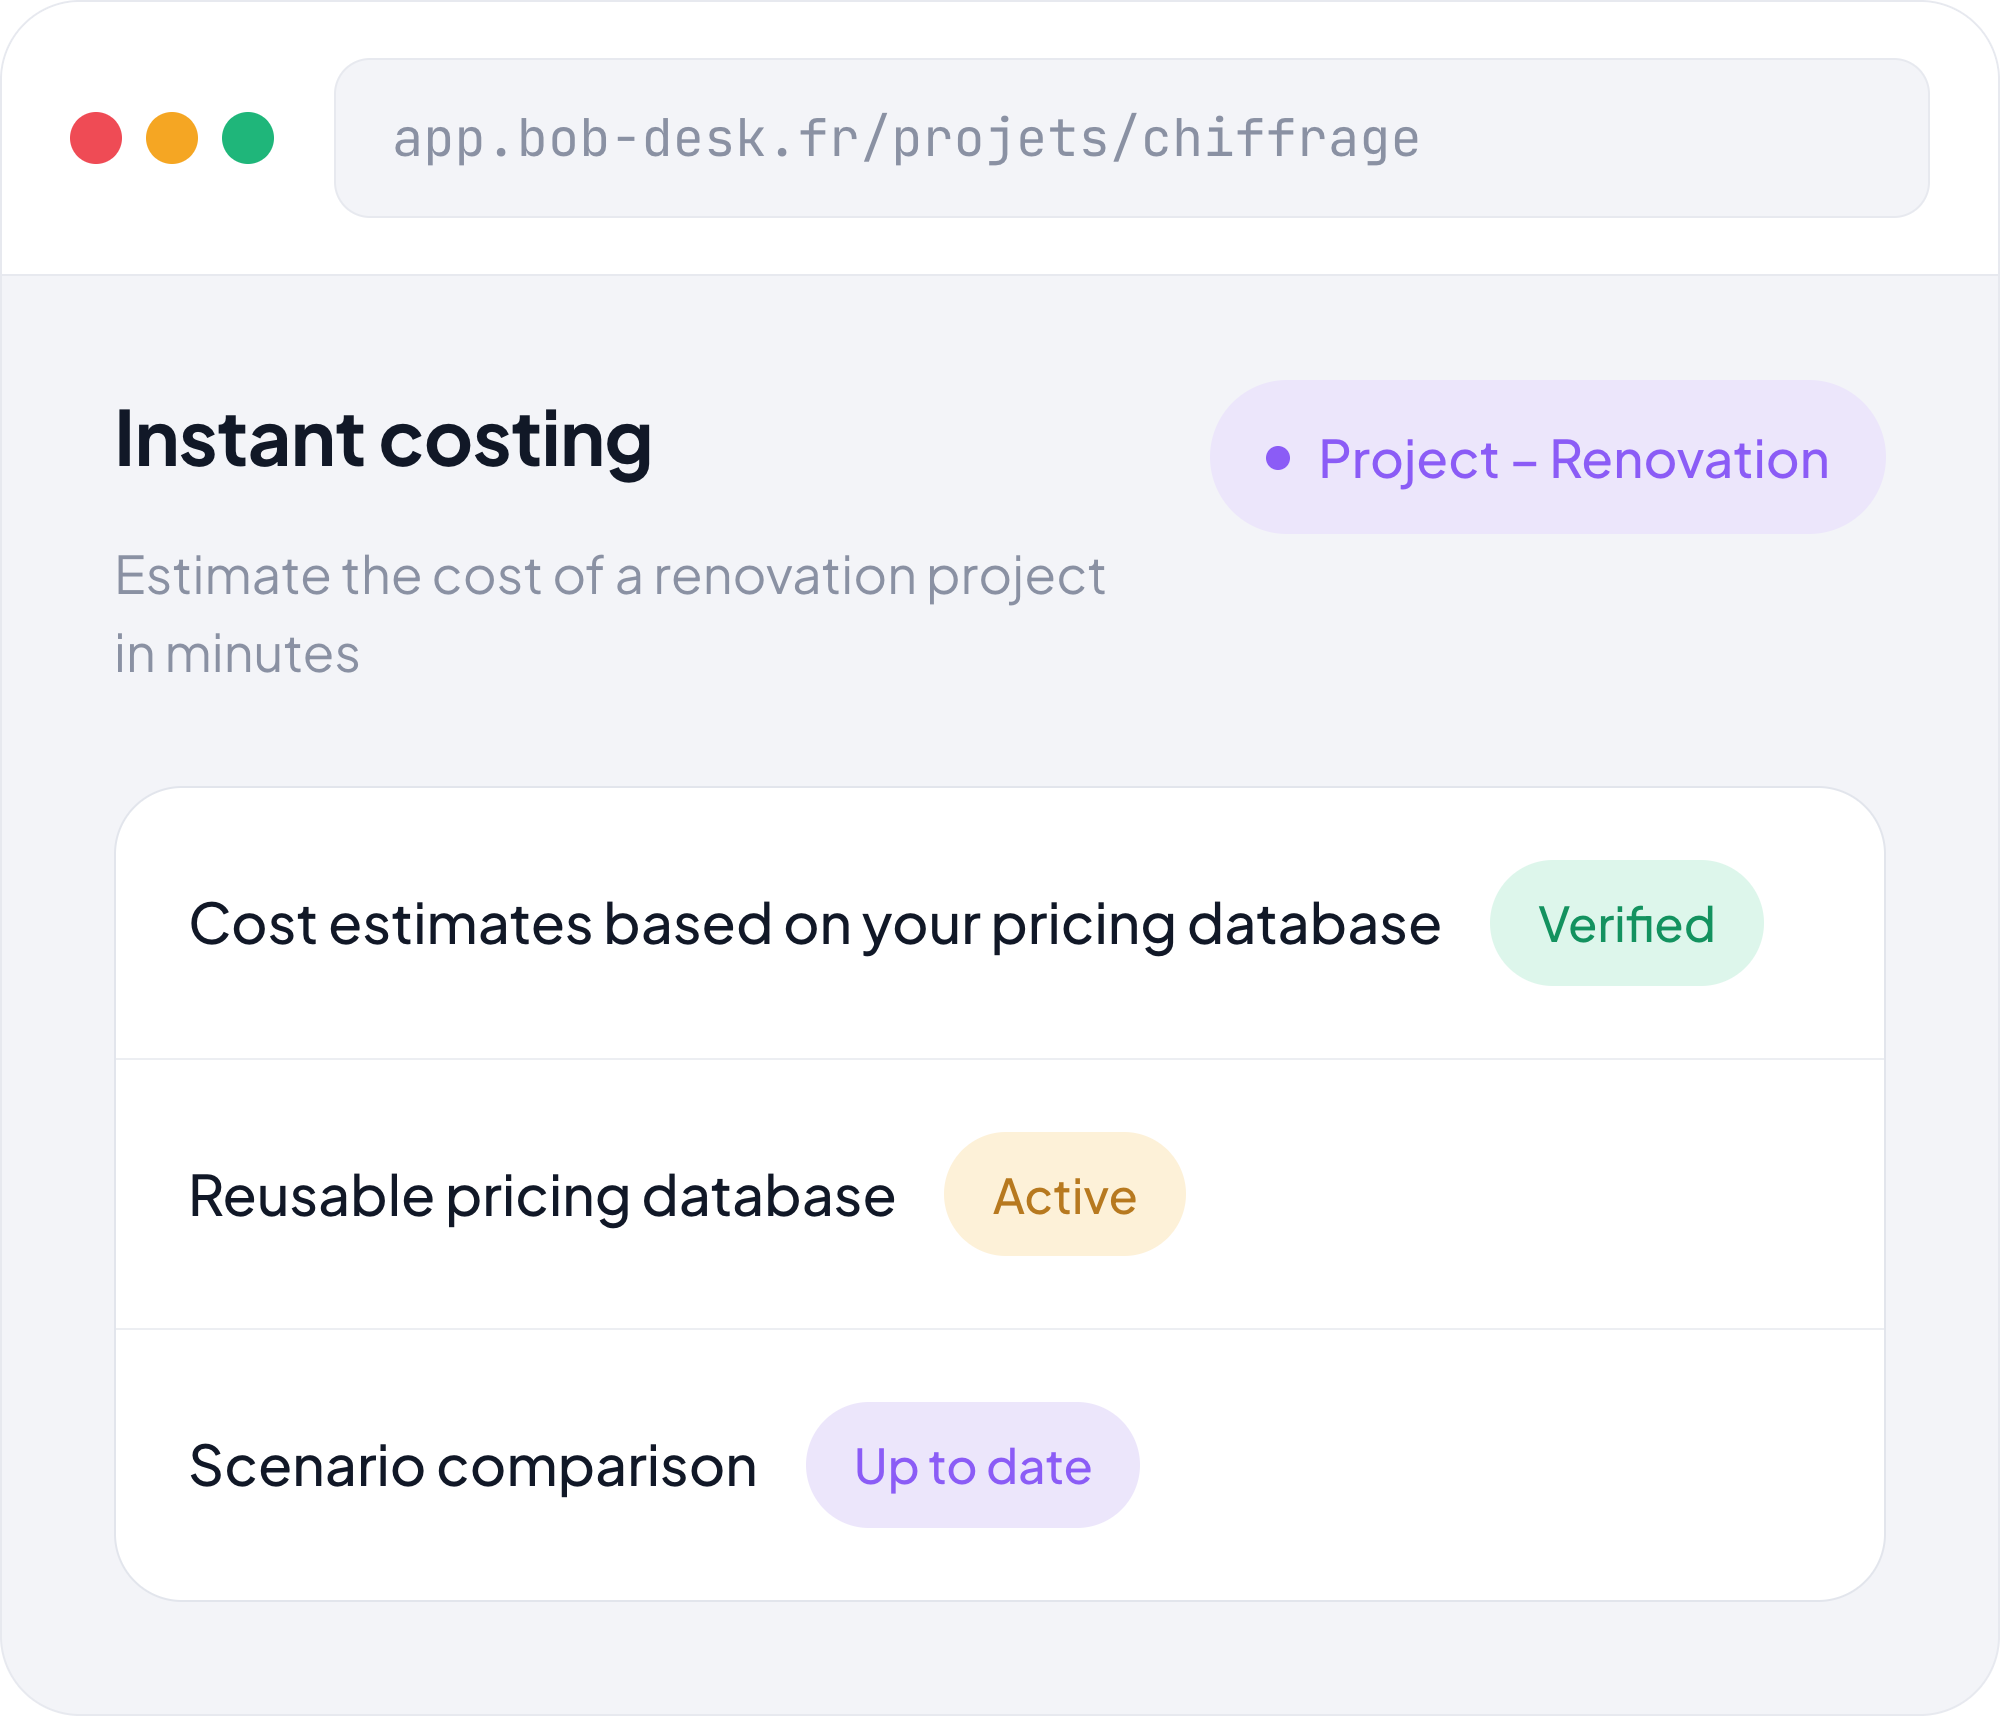
Task: Select the Active status badge
Action: [1064, 1194]
